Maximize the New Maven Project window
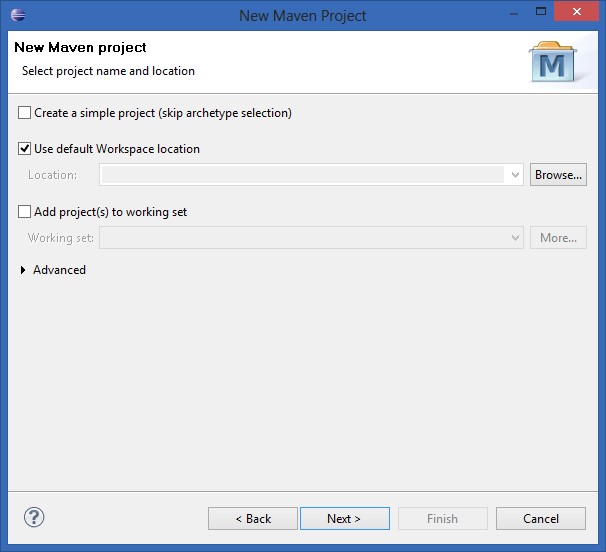 click(541, 12)
